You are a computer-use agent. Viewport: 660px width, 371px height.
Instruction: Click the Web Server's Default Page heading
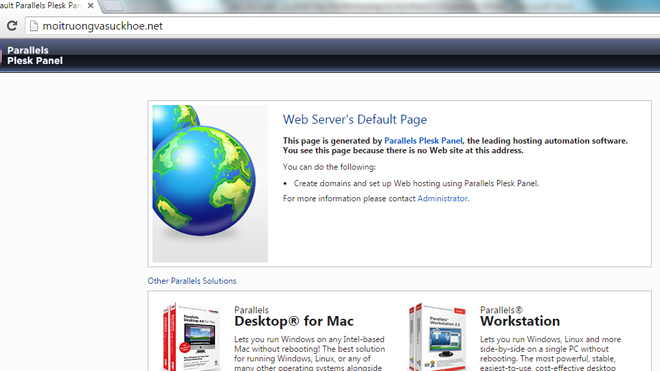click(x=355, y=120)
